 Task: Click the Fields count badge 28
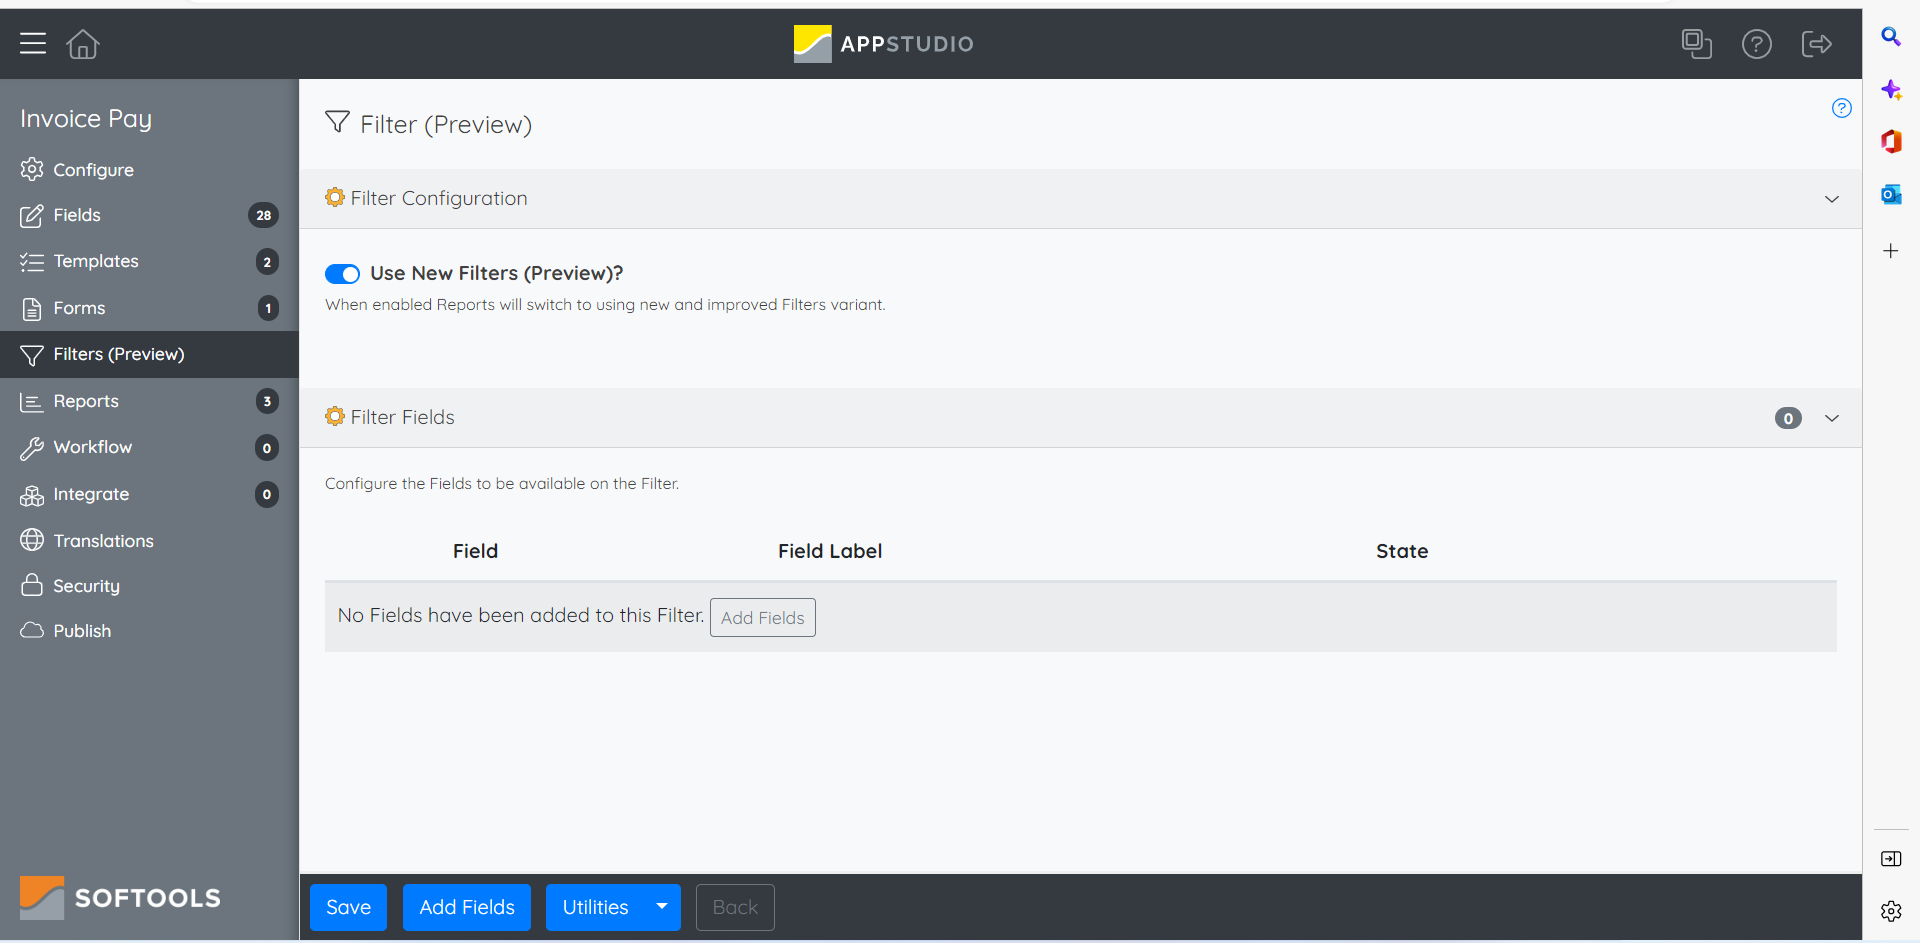click(x=264, y=215)
